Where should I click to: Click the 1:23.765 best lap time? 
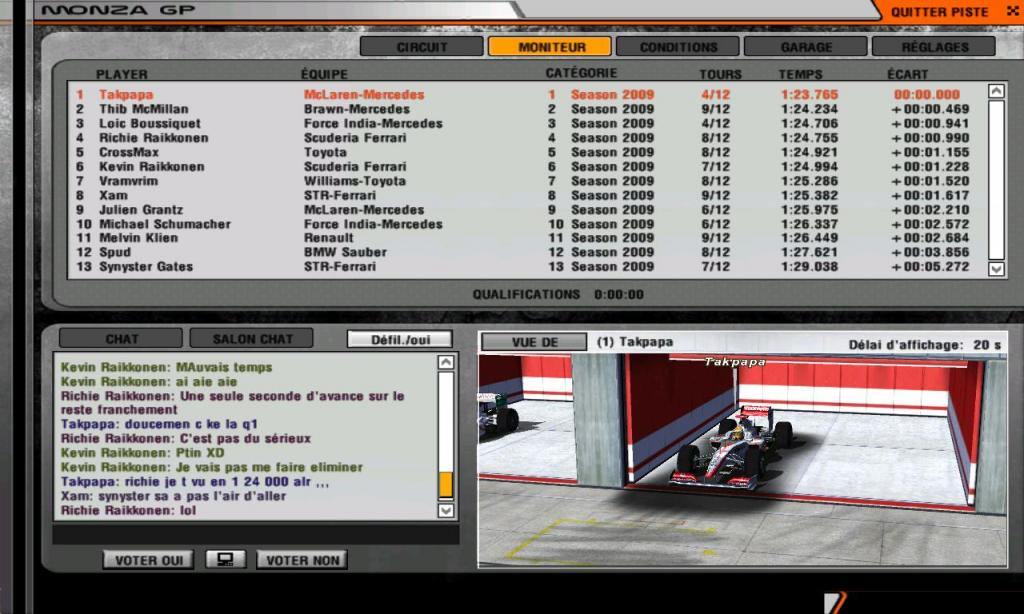809,95
